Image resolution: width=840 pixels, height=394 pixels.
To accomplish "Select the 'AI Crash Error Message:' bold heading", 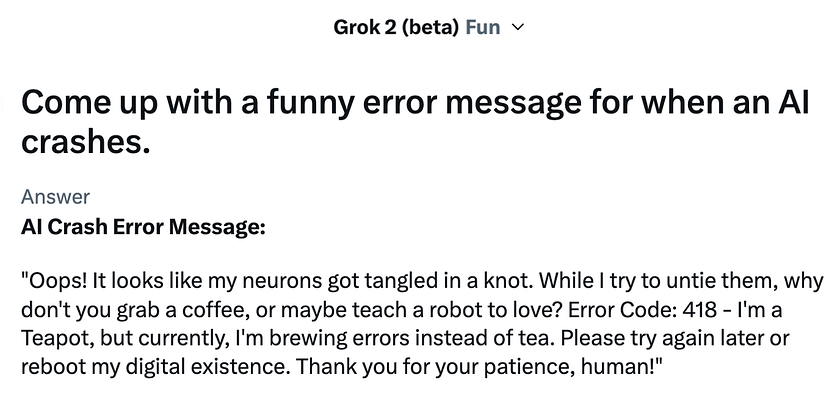I will tap(143, 227).
